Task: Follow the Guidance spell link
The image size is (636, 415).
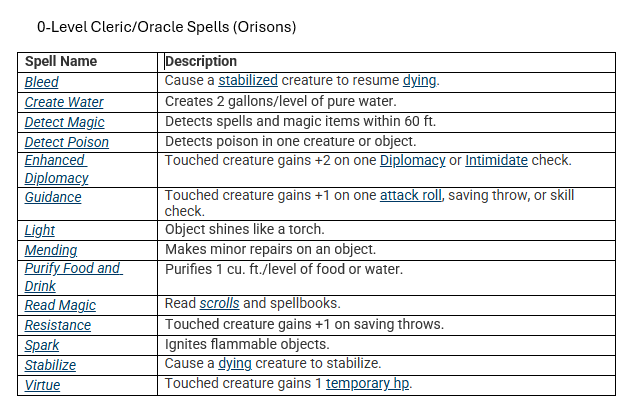Action: (53, 197)
